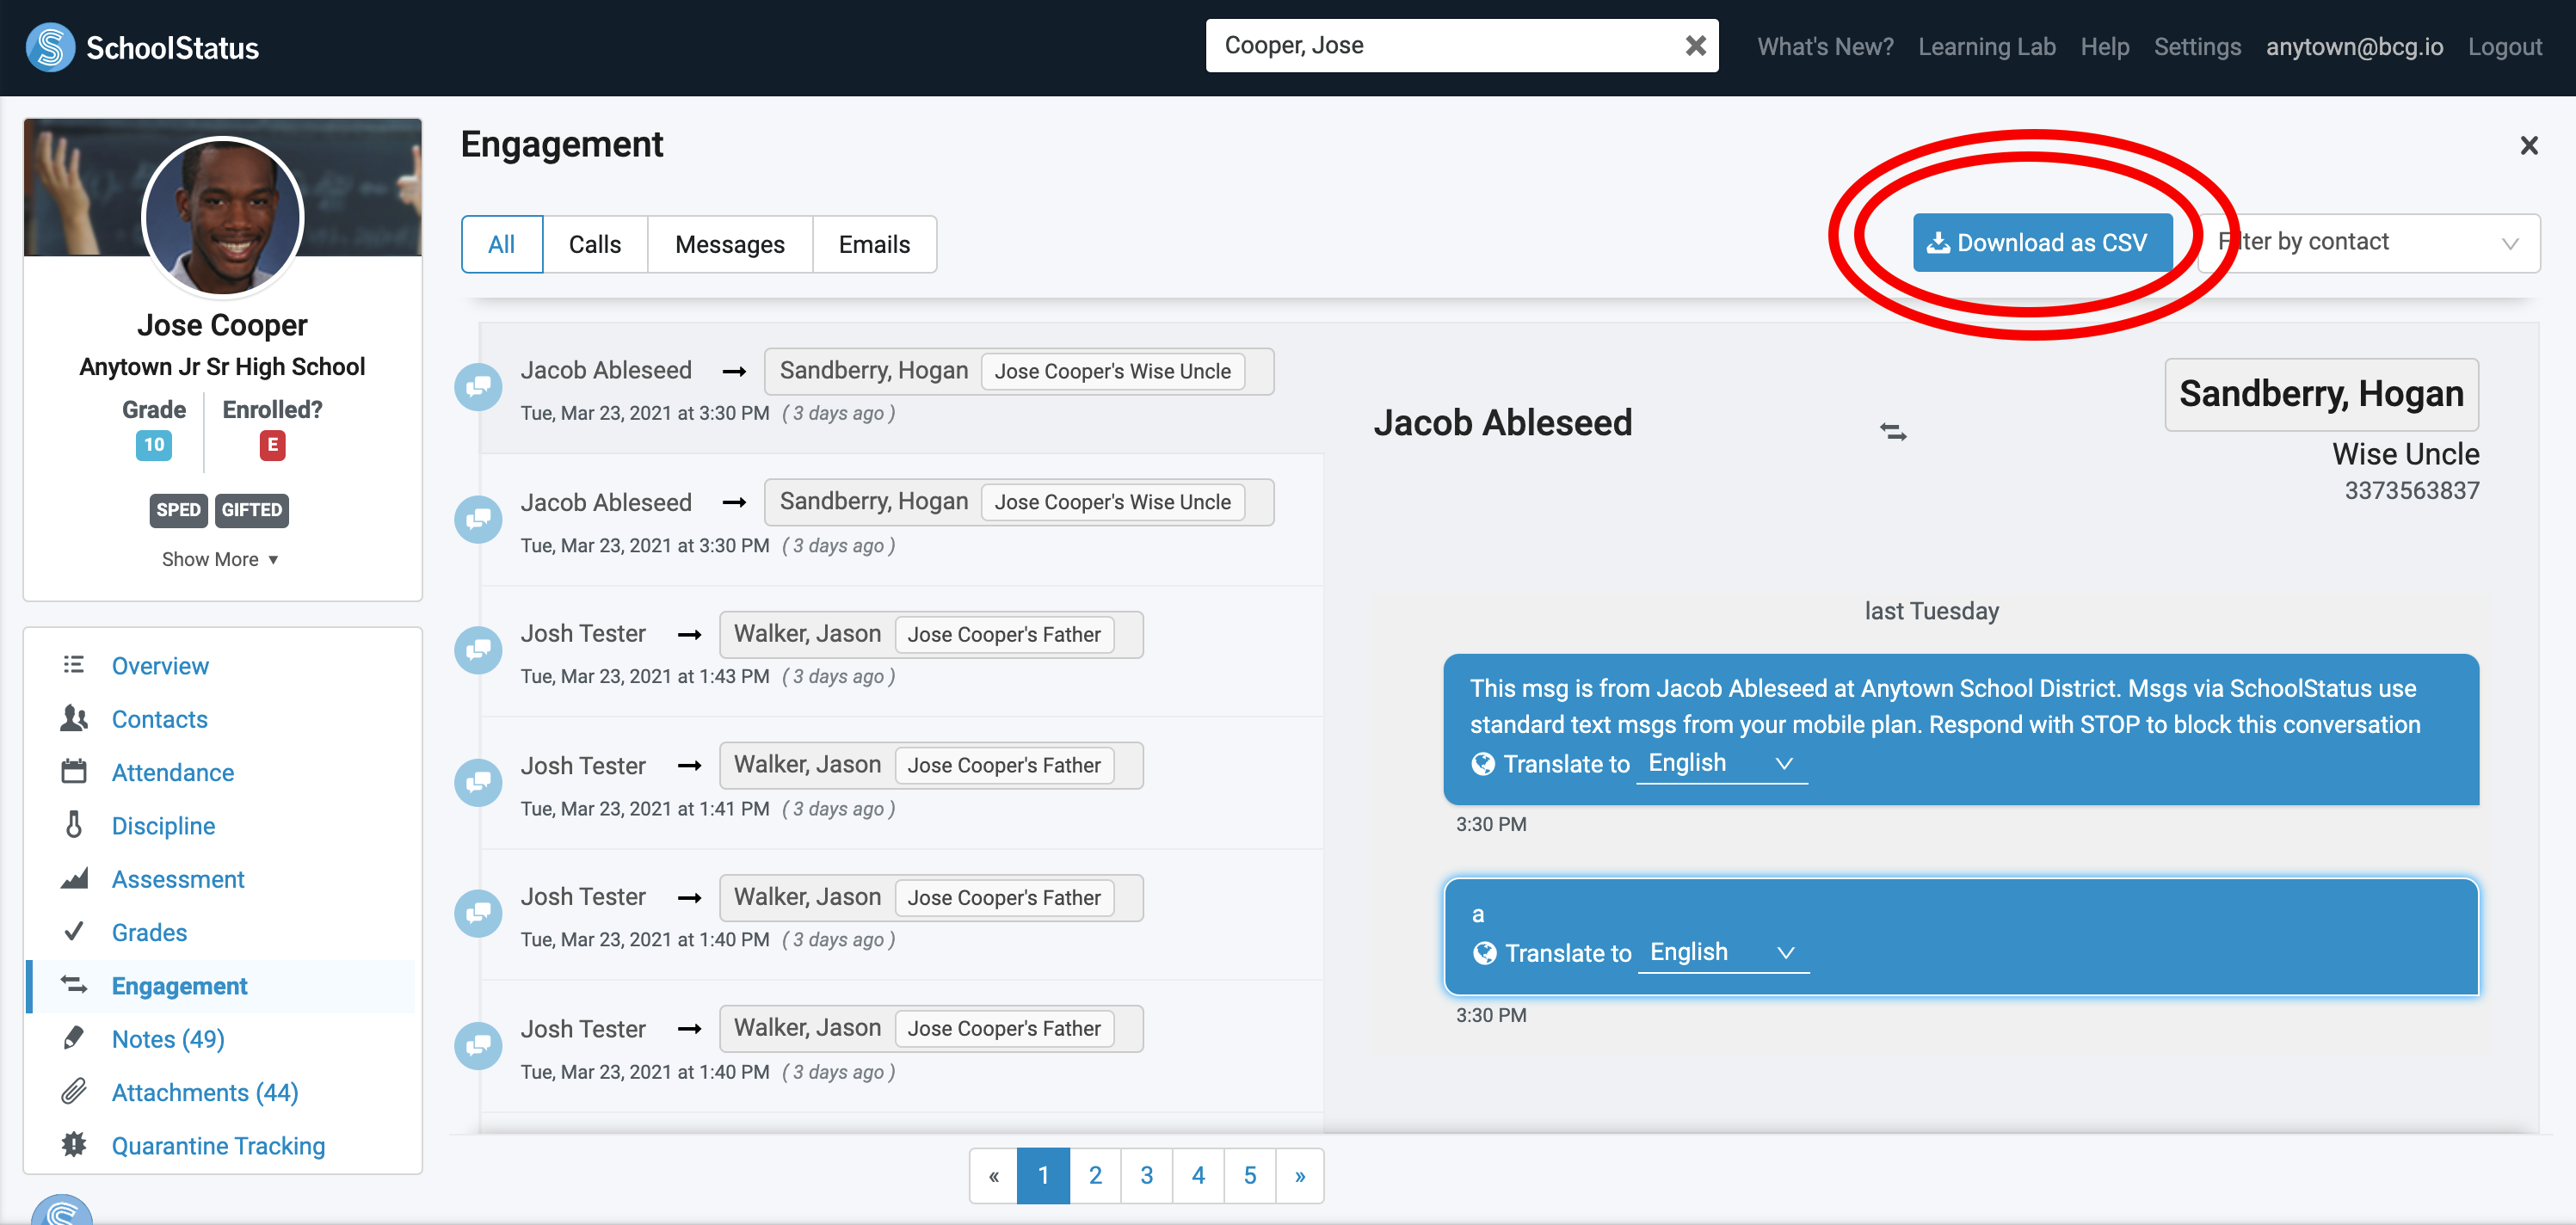Screen dimensions: 2576x1225
Task: Click the swap arrows icon beside Jacob Ableseed heading
Action: 1893,432
